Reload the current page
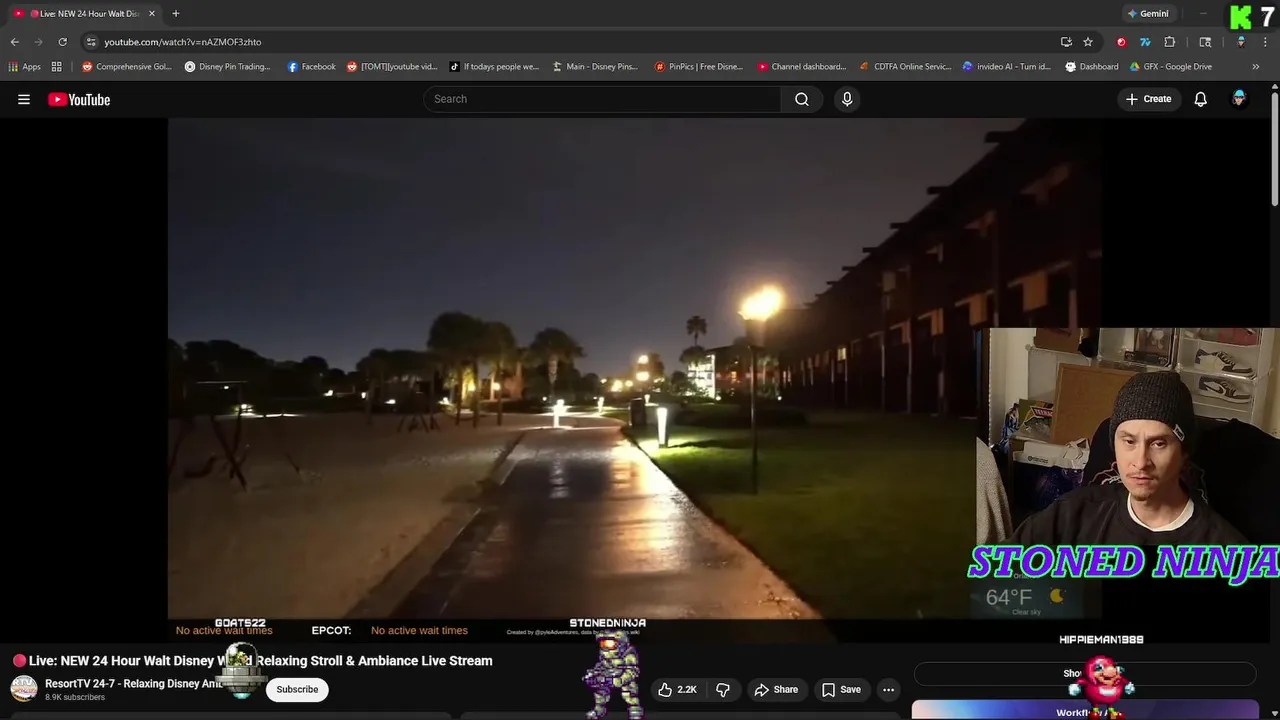Viewport: 1280px width, 720px height. [62, 42]
